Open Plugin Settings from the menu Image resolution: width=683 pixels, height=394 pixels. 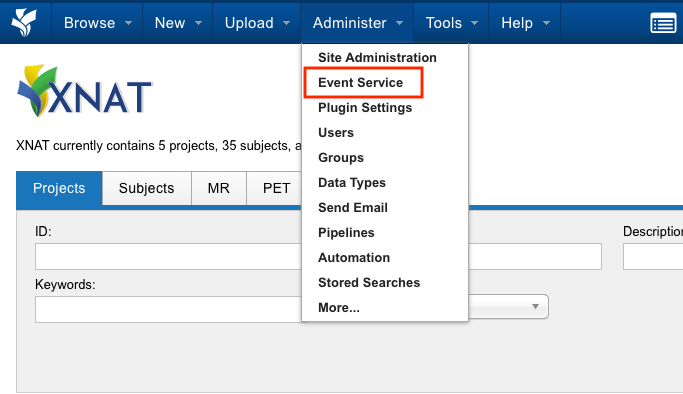[365, 108]
